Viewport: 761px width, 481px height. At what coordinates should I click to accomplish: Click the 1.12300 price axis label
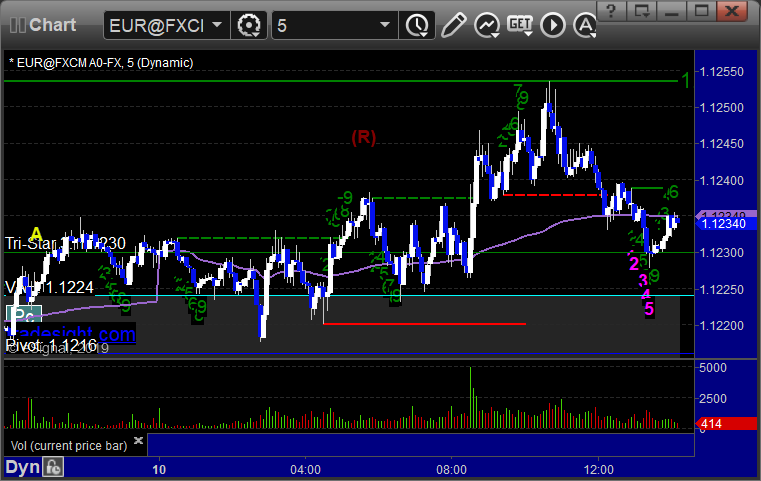(x=721, y=253)
